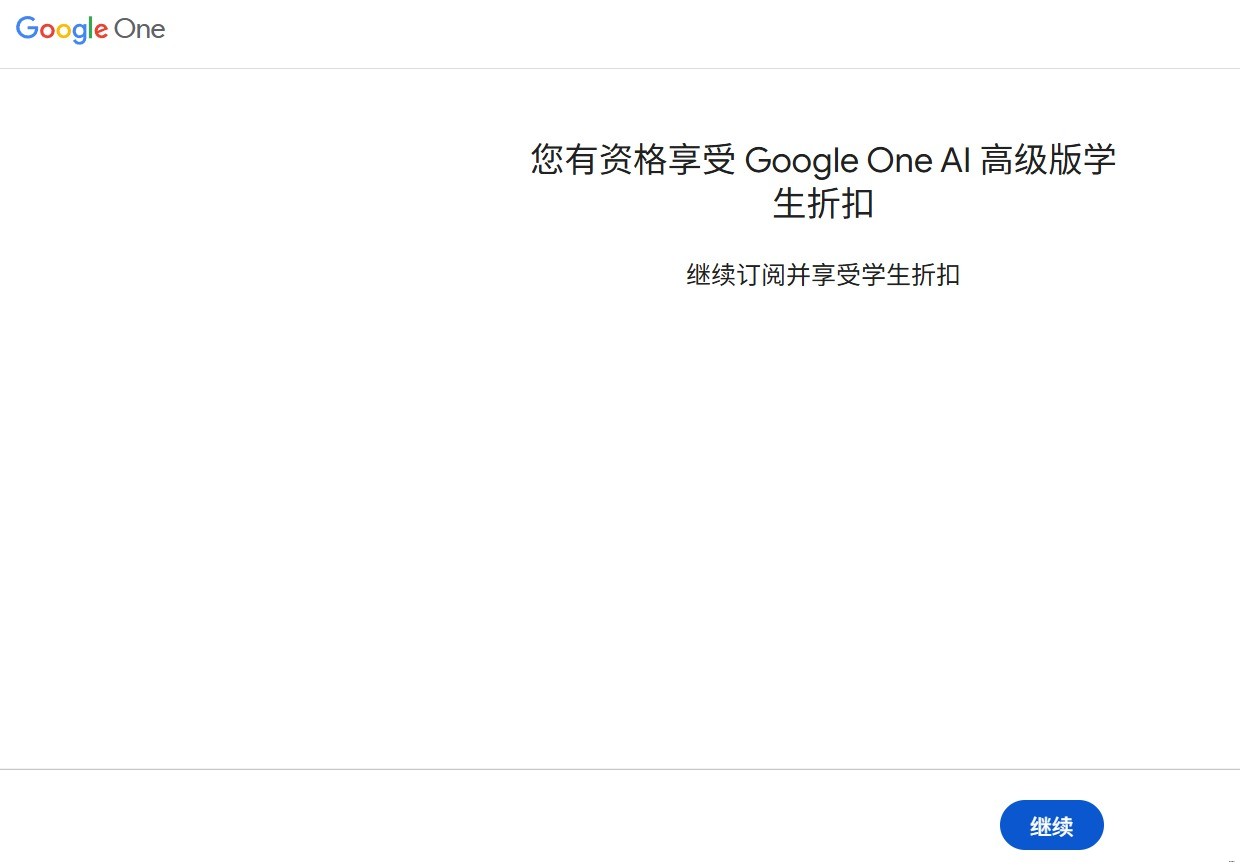Click the divider line above the 继续 button
Image resolution: width=1240 pixels, height=868 pixels.
coord(620,769)
